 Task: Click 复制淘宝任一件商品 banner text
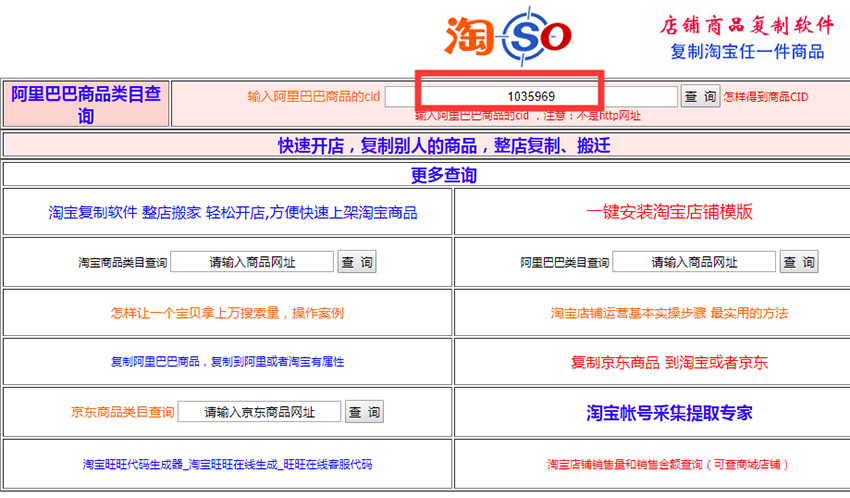(747, 51)
